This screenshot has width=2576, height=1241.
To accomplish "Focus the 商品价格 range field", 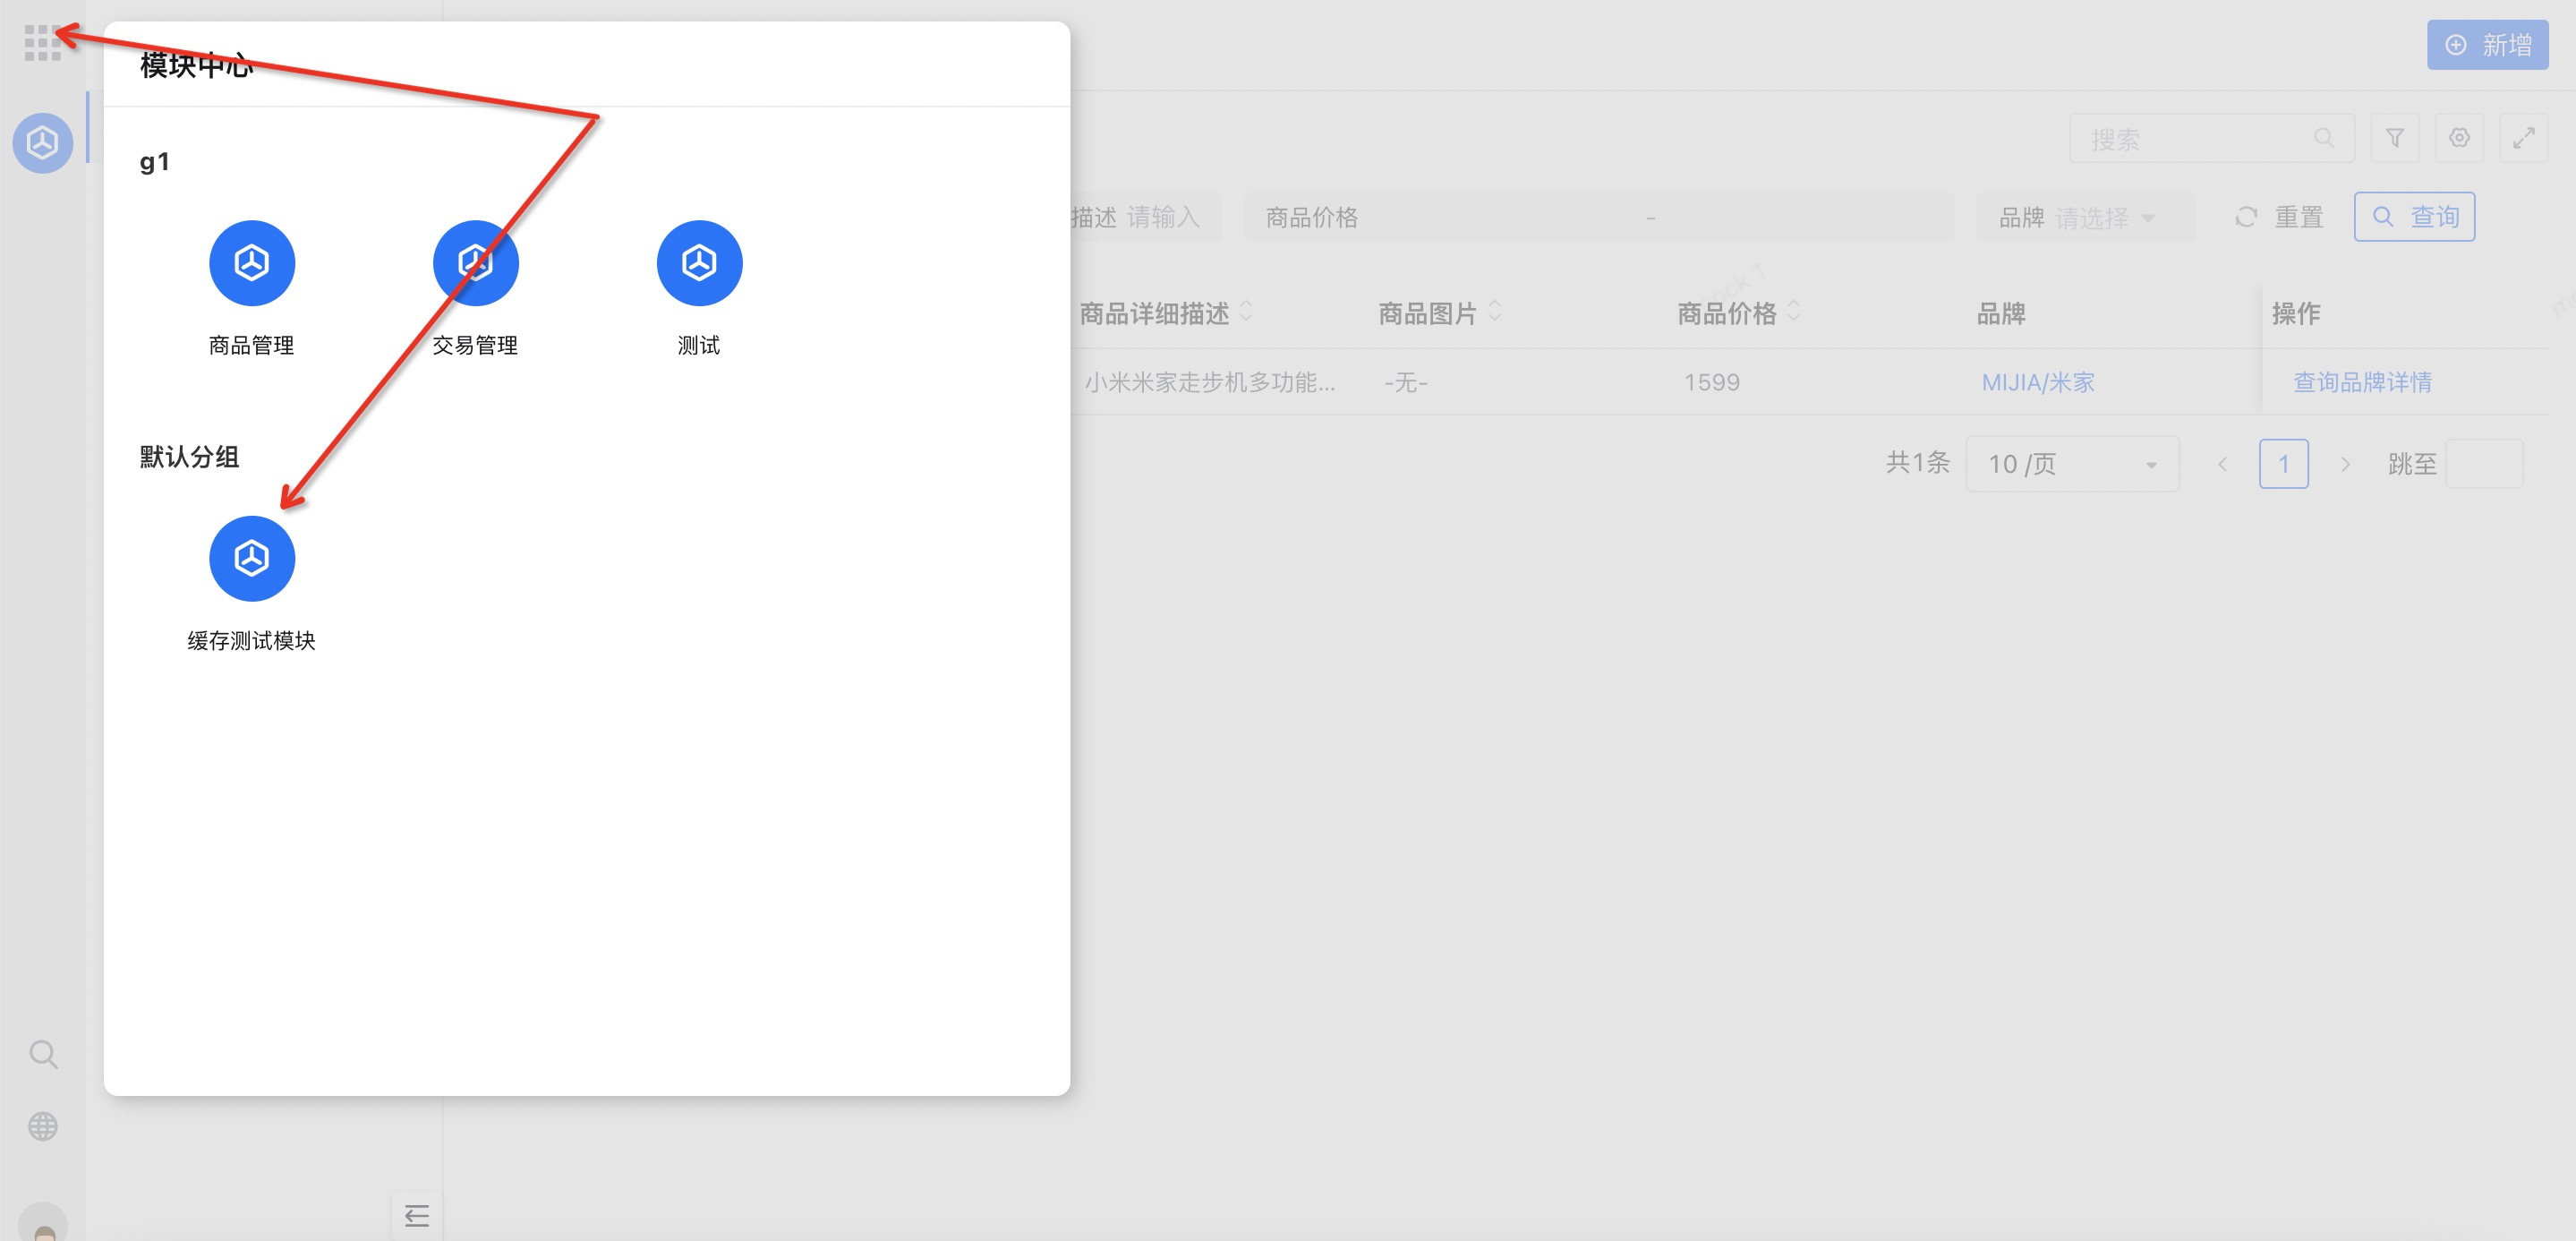I will tap(1598, 217).
